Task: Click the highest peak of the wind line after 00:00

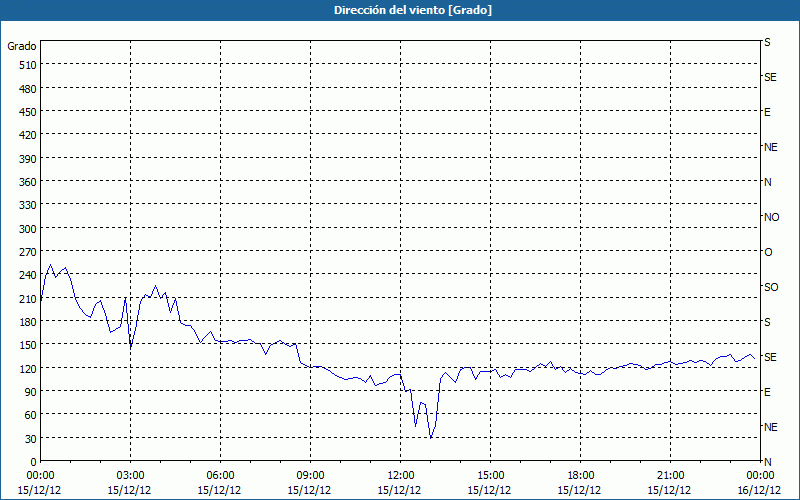Action: [x=50, y=265]
